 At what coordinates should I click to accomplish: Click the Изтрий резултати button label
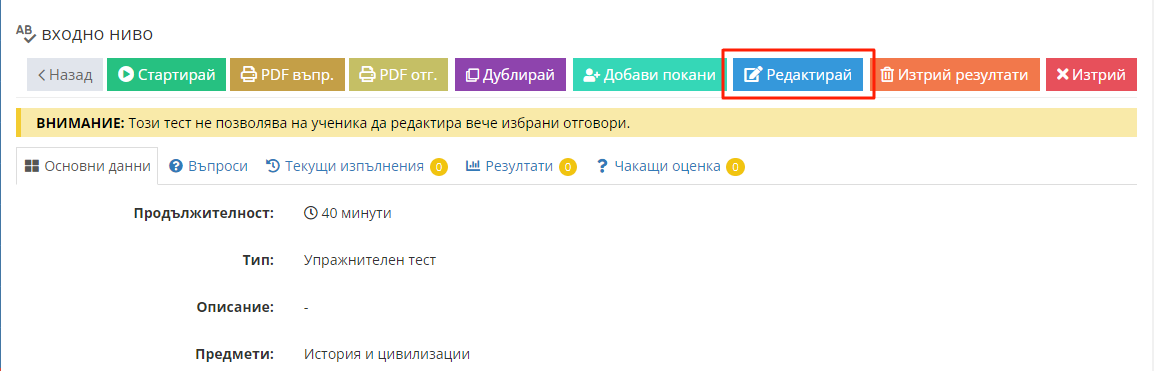pos(963,74)
